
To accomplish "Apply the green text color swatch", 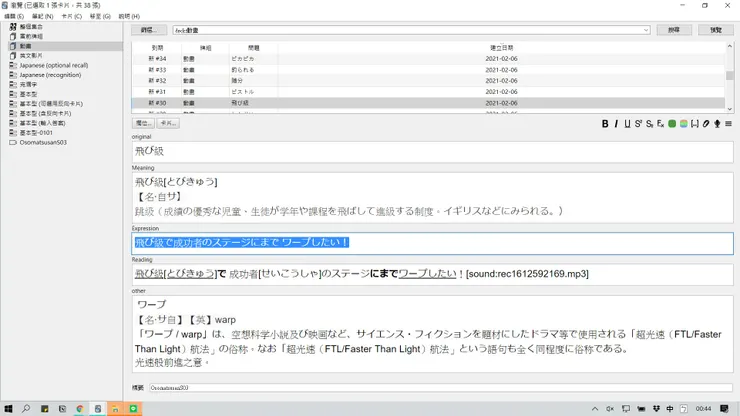I will [x=672, y=124].
